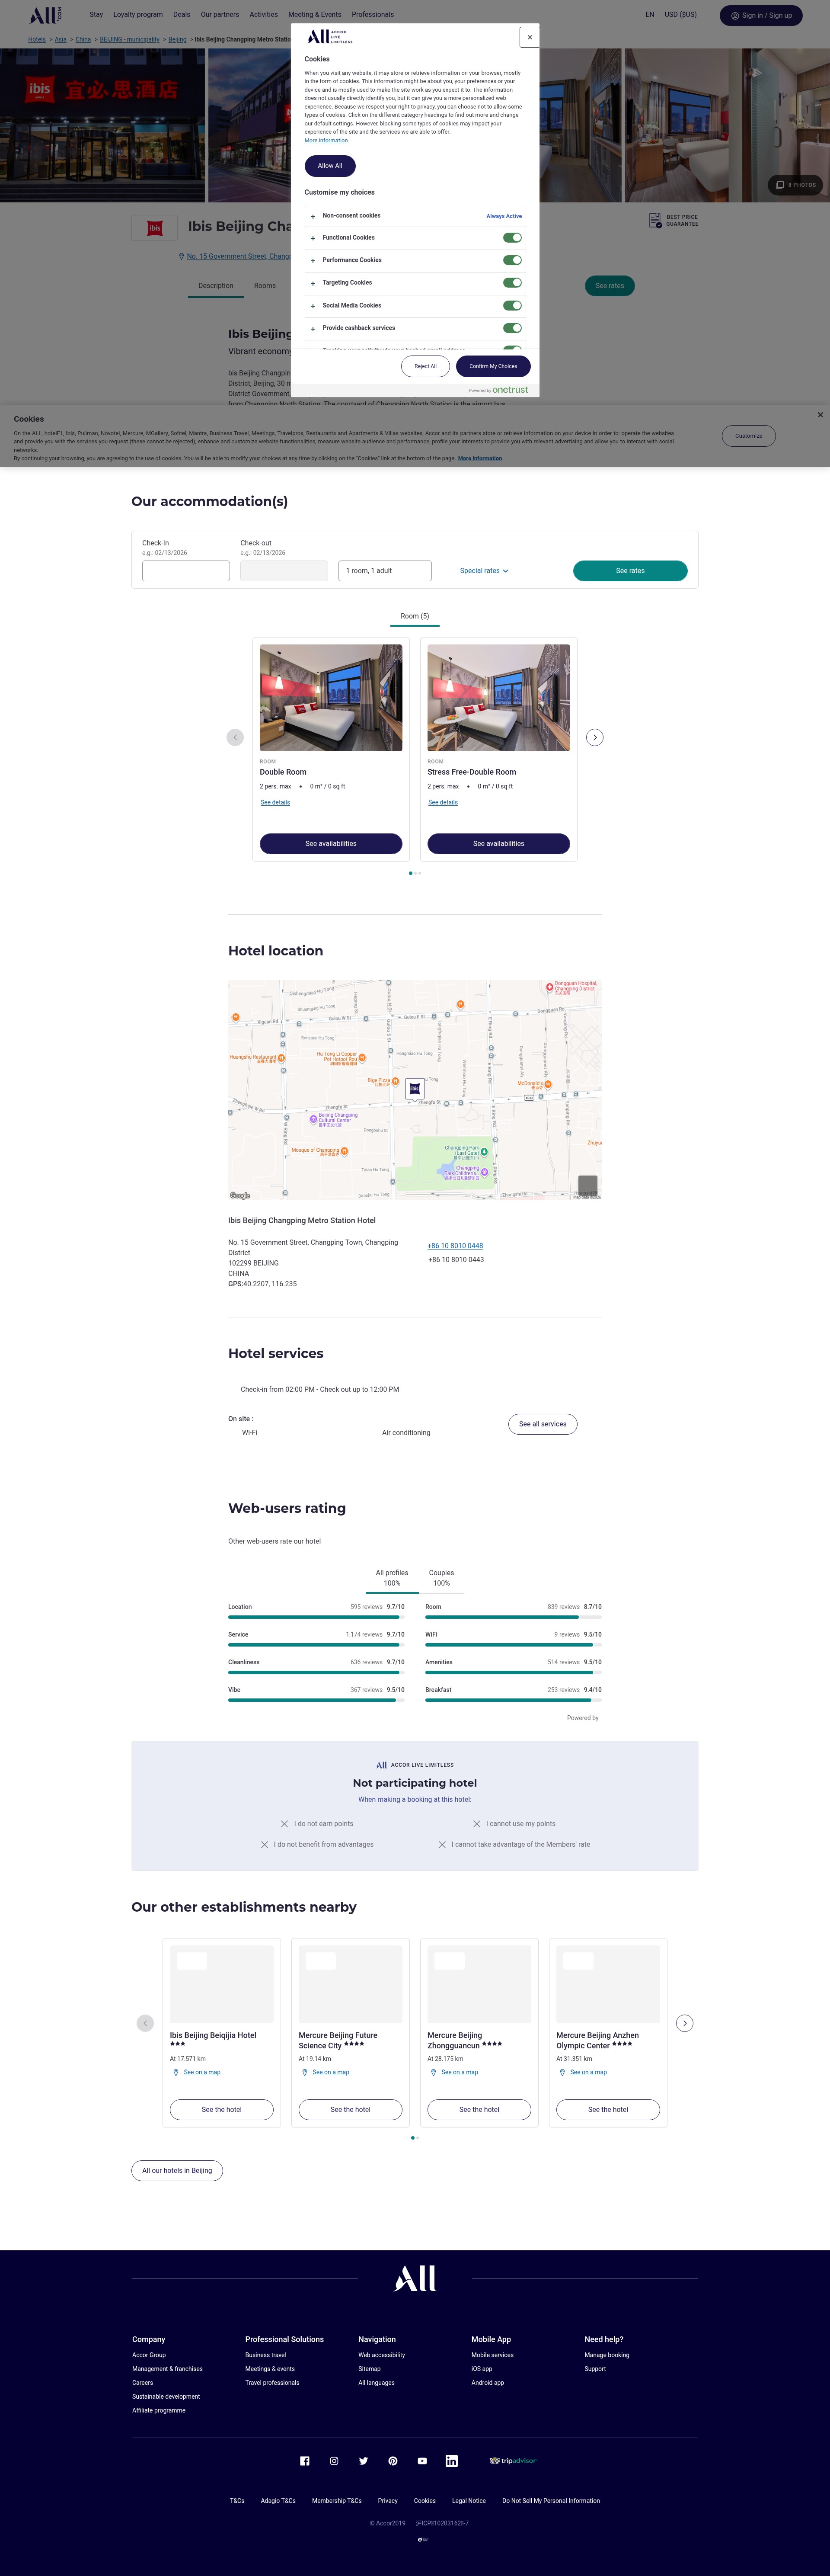Image resolution: width=830 pixels, height=2576 pixels.
Task: Open the Double Room photo
Action: (x=331, y=698)
